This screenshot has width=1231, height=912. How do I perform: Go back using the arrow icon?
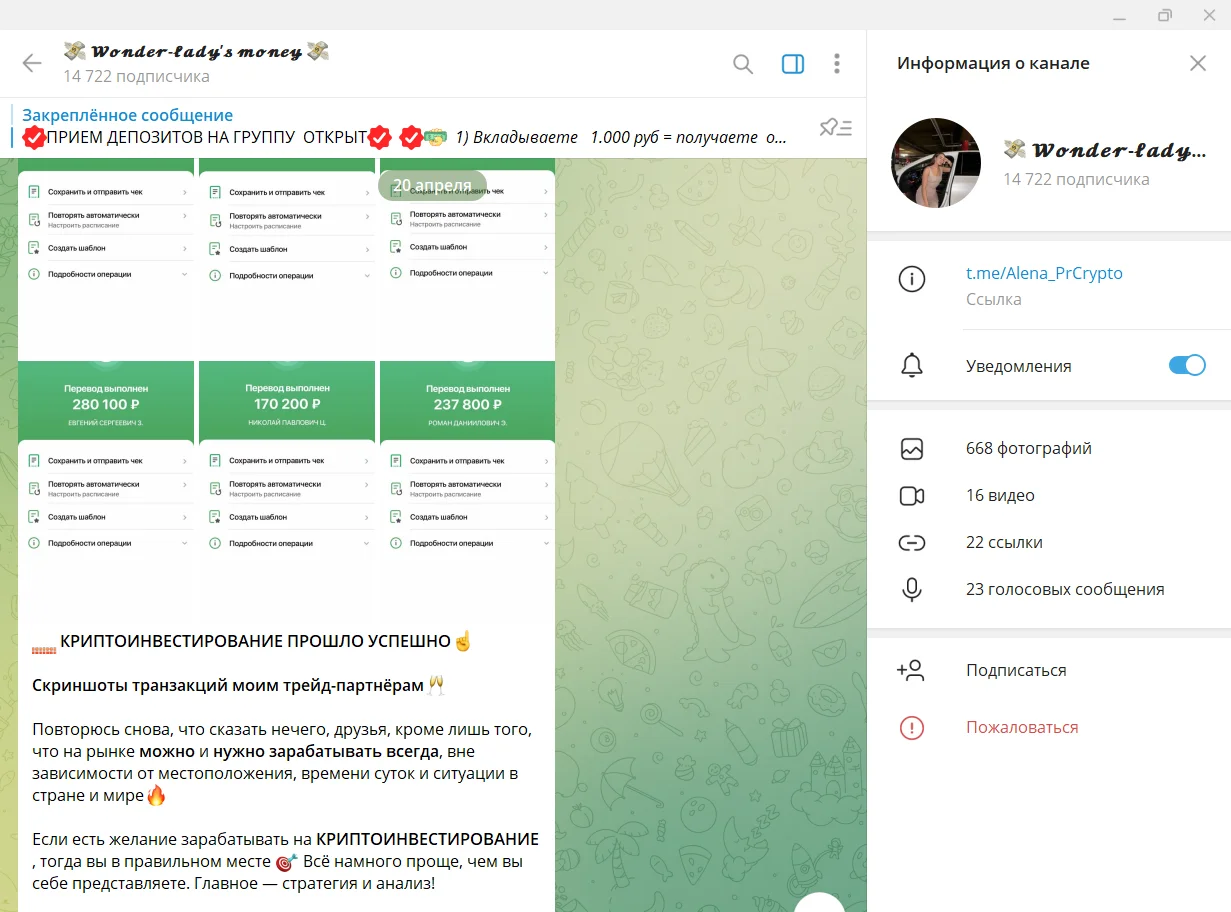(x=32, y=63)
